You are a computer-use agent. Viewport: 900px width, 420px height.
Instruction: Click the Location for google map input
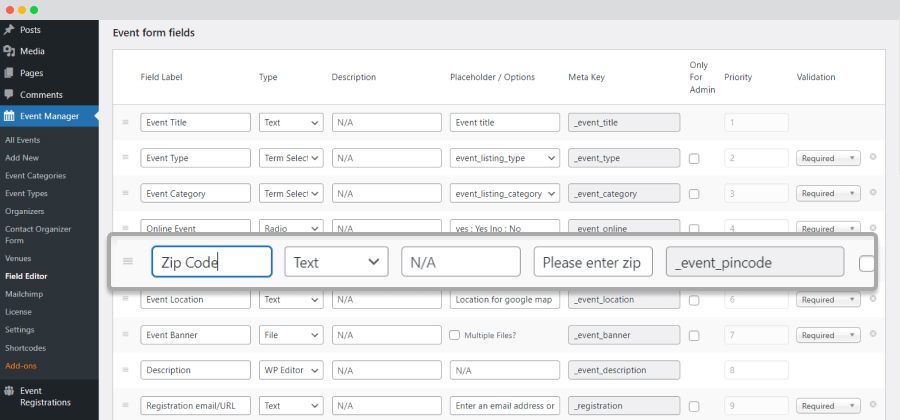(x=505, y=300)
